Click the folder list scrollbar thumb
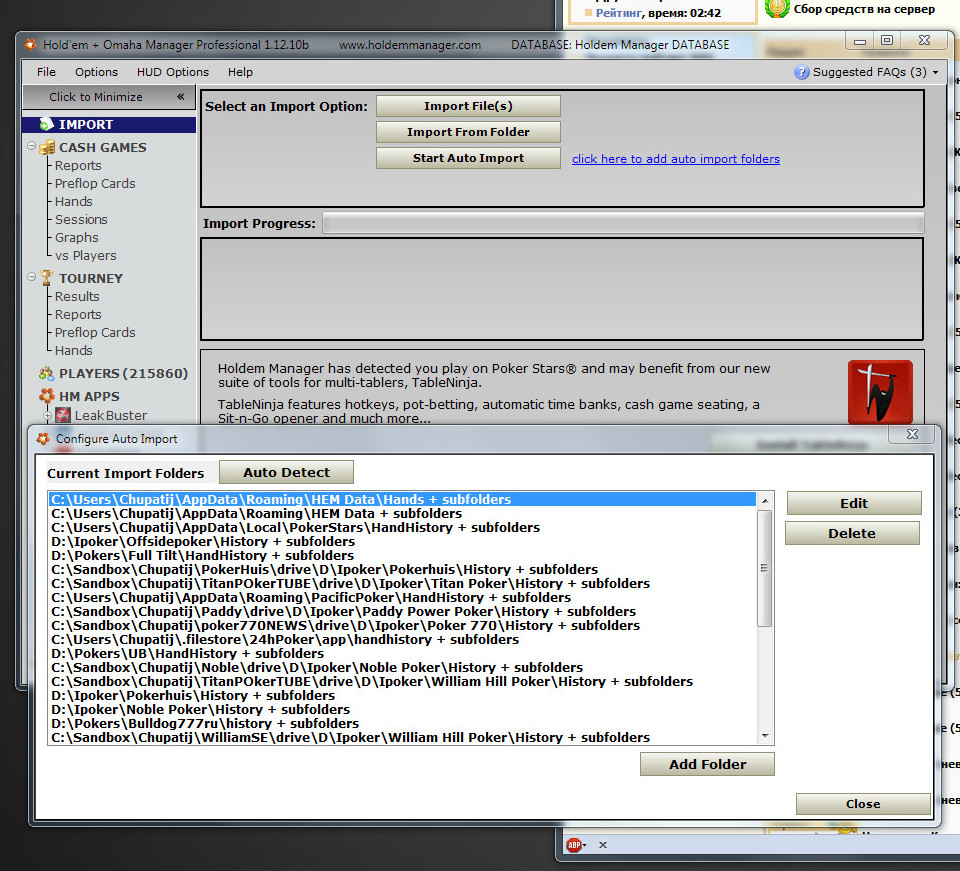The image size is (960, 871). [765, 569]
